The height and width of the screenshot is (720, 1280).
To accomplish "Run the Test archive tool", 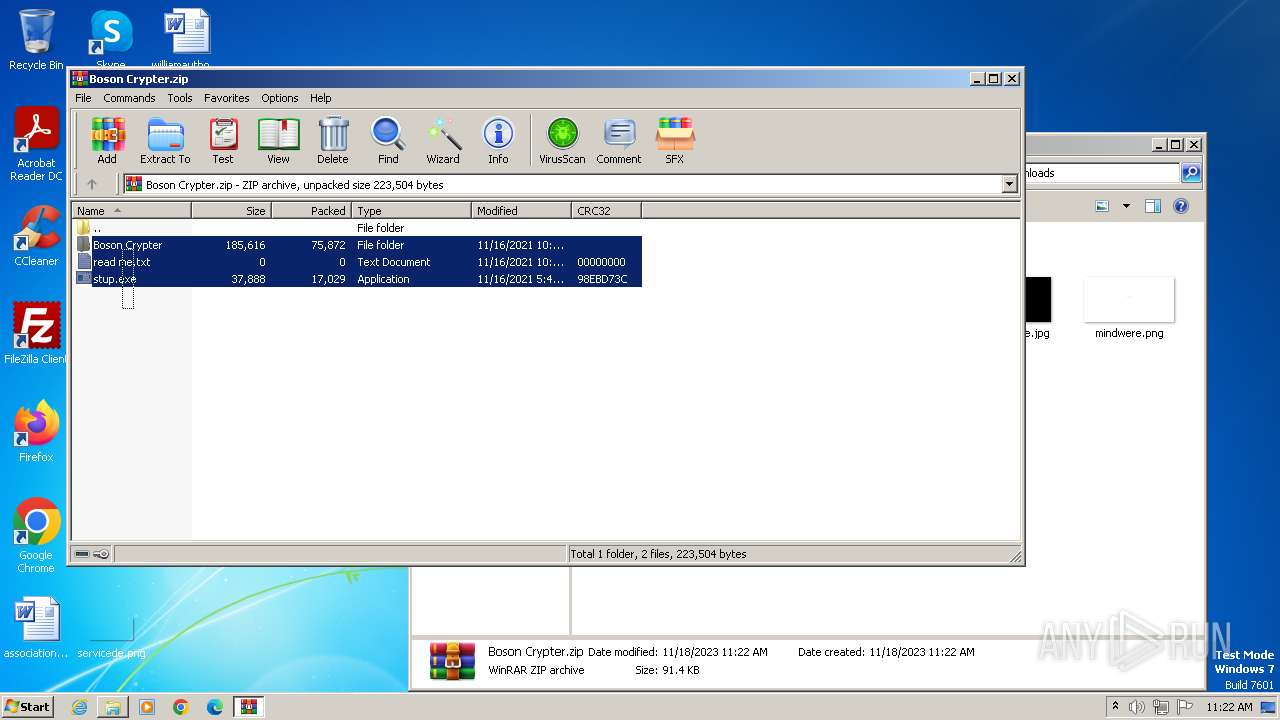I will click(223, 140).
